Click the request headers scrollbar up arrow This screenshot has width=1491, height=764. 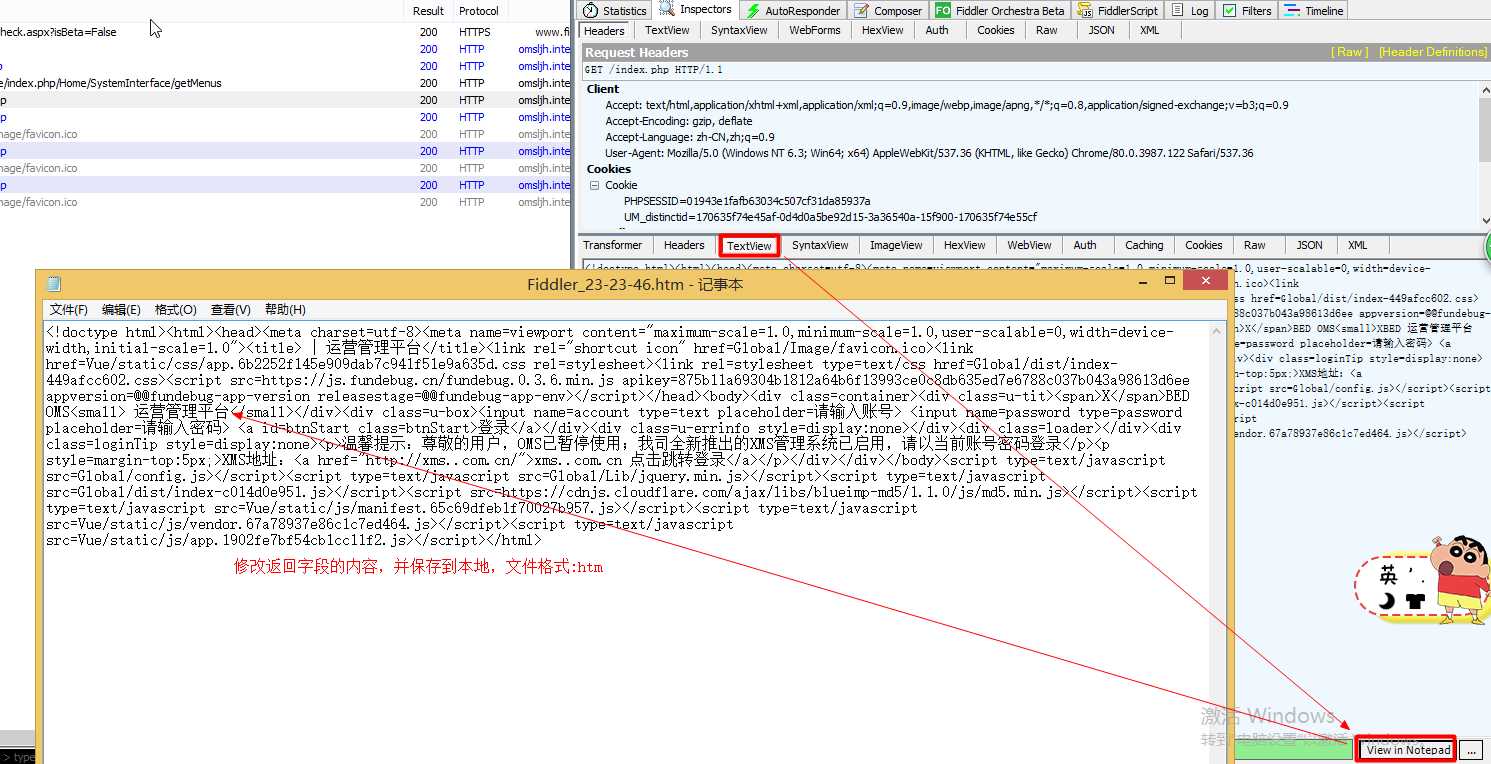point(1484,88)
